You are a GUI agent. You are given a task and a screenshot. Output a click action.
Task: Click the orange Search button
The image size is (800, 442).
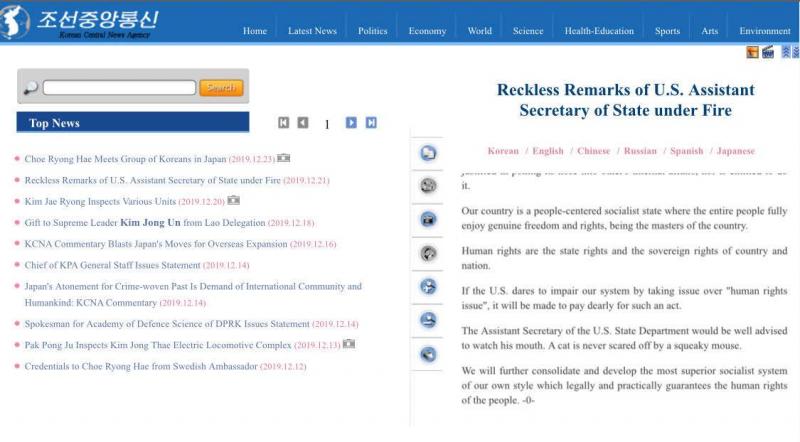[221, 88]
